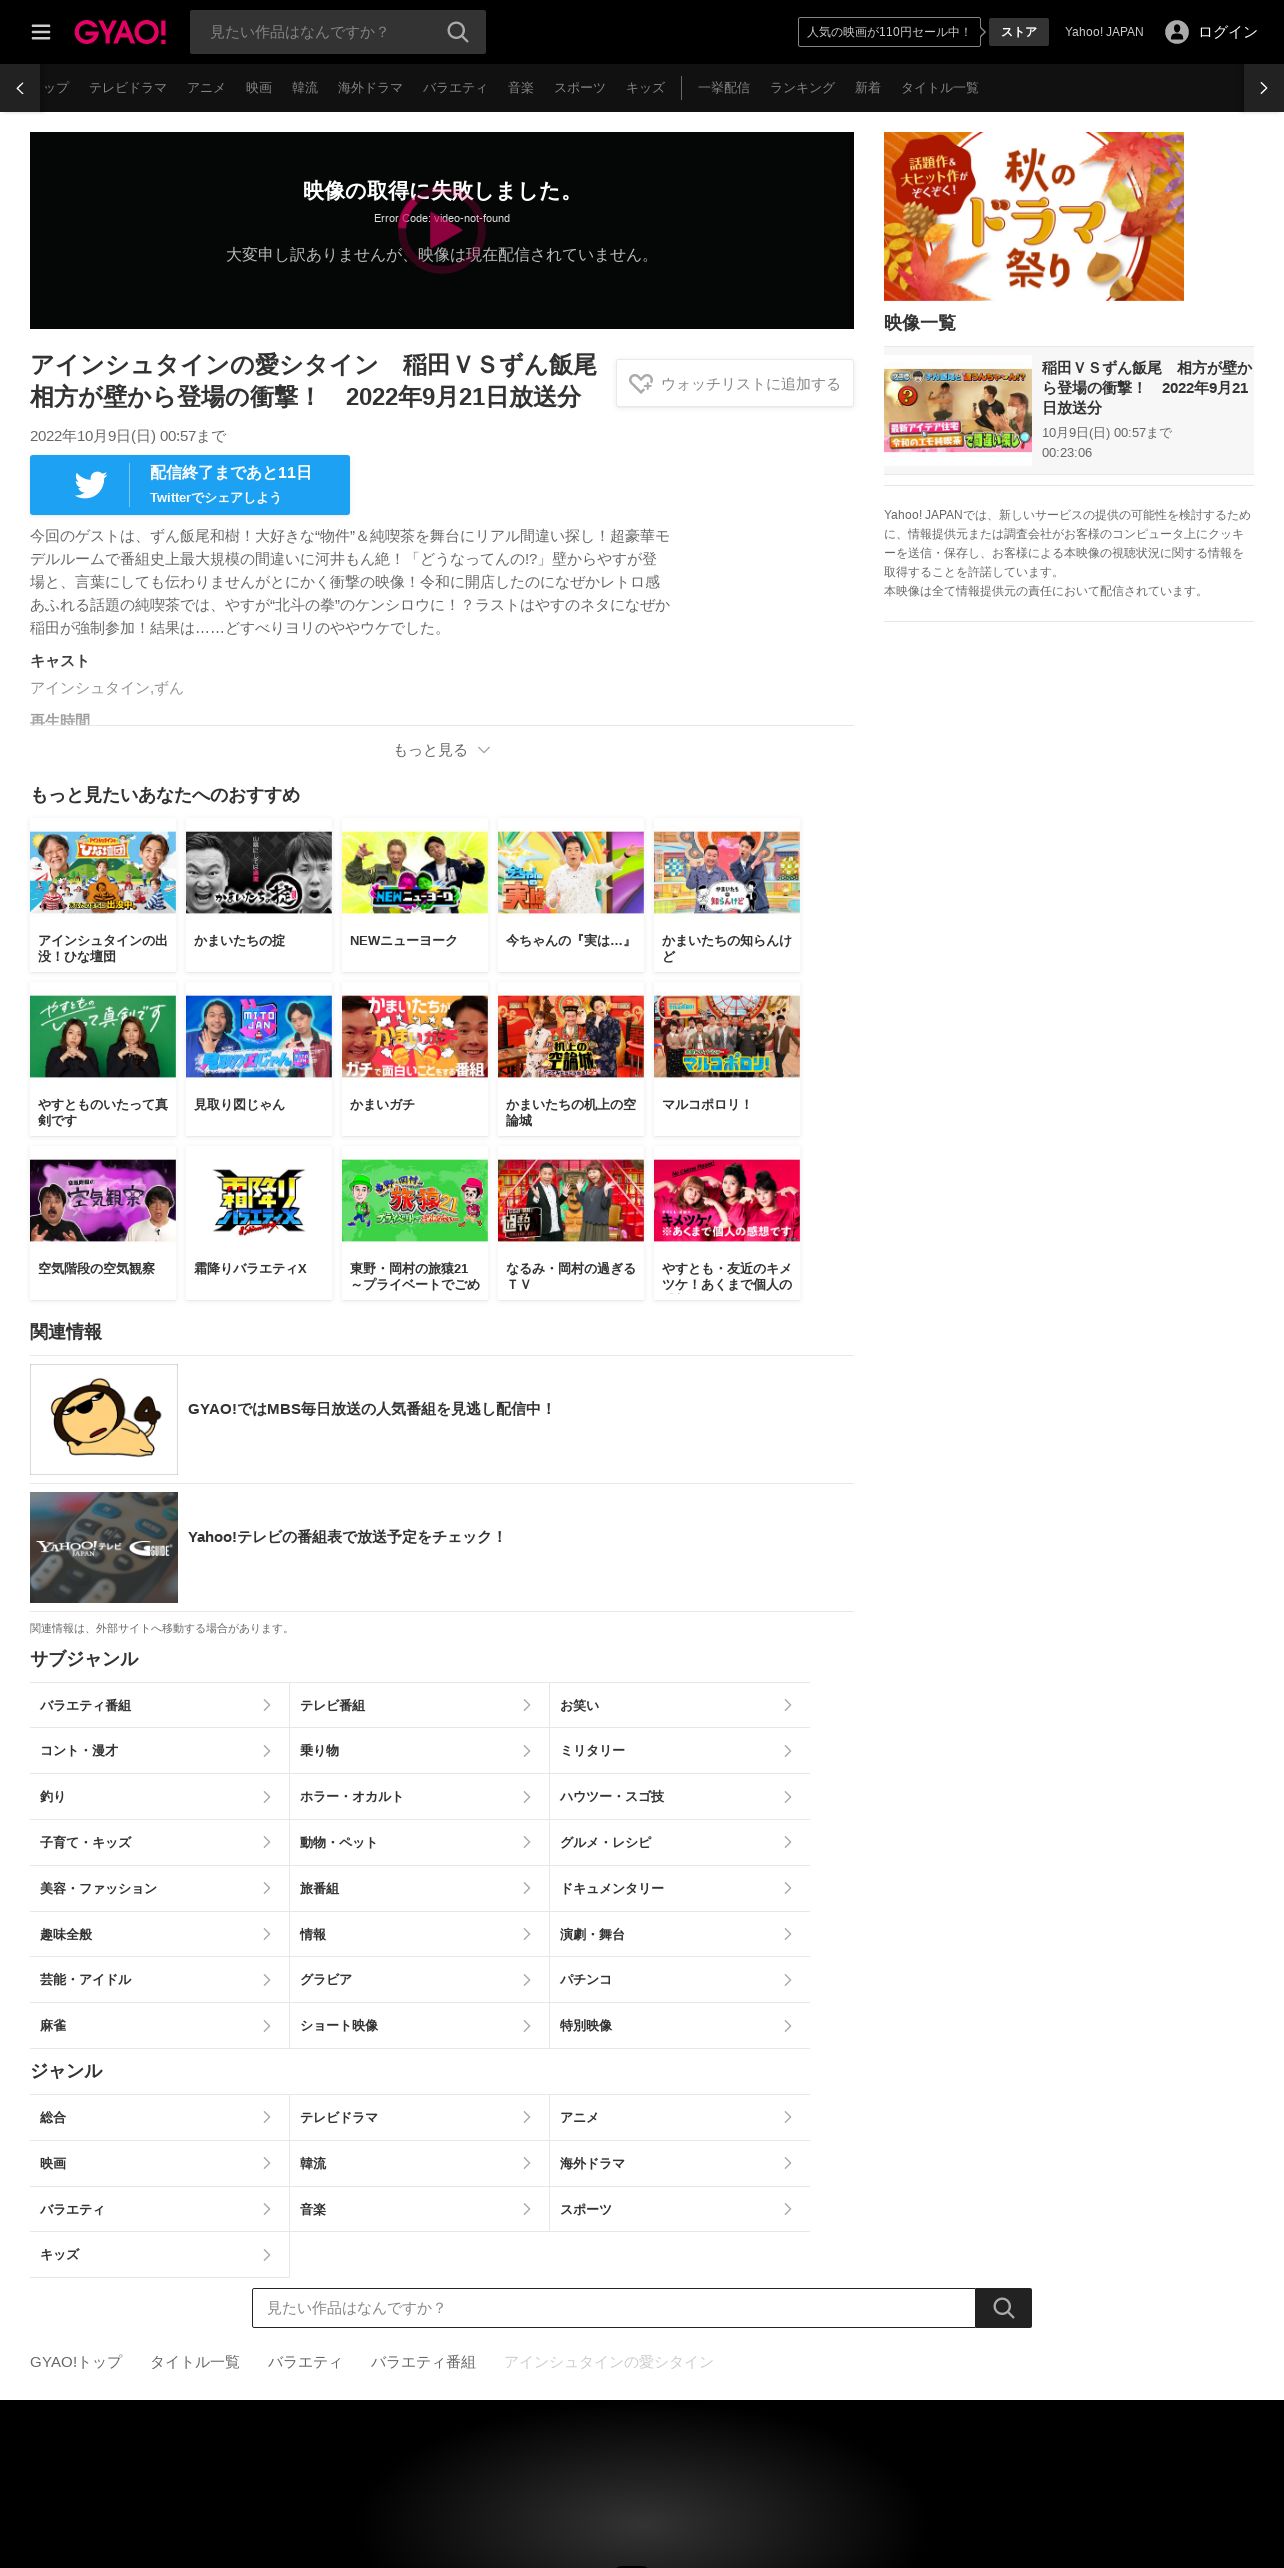Open お笑い subgenre chevron
The height and width of the screenshot is (2568, 1284).
click(788, 1705)
